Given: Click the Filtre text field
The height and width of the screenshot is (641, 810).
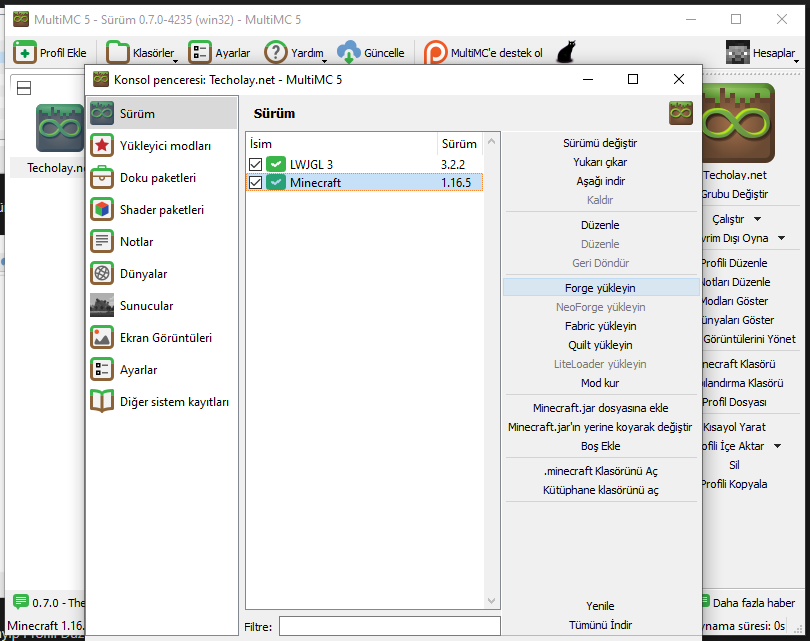Looking at the screenshot, I should point(390,626).
